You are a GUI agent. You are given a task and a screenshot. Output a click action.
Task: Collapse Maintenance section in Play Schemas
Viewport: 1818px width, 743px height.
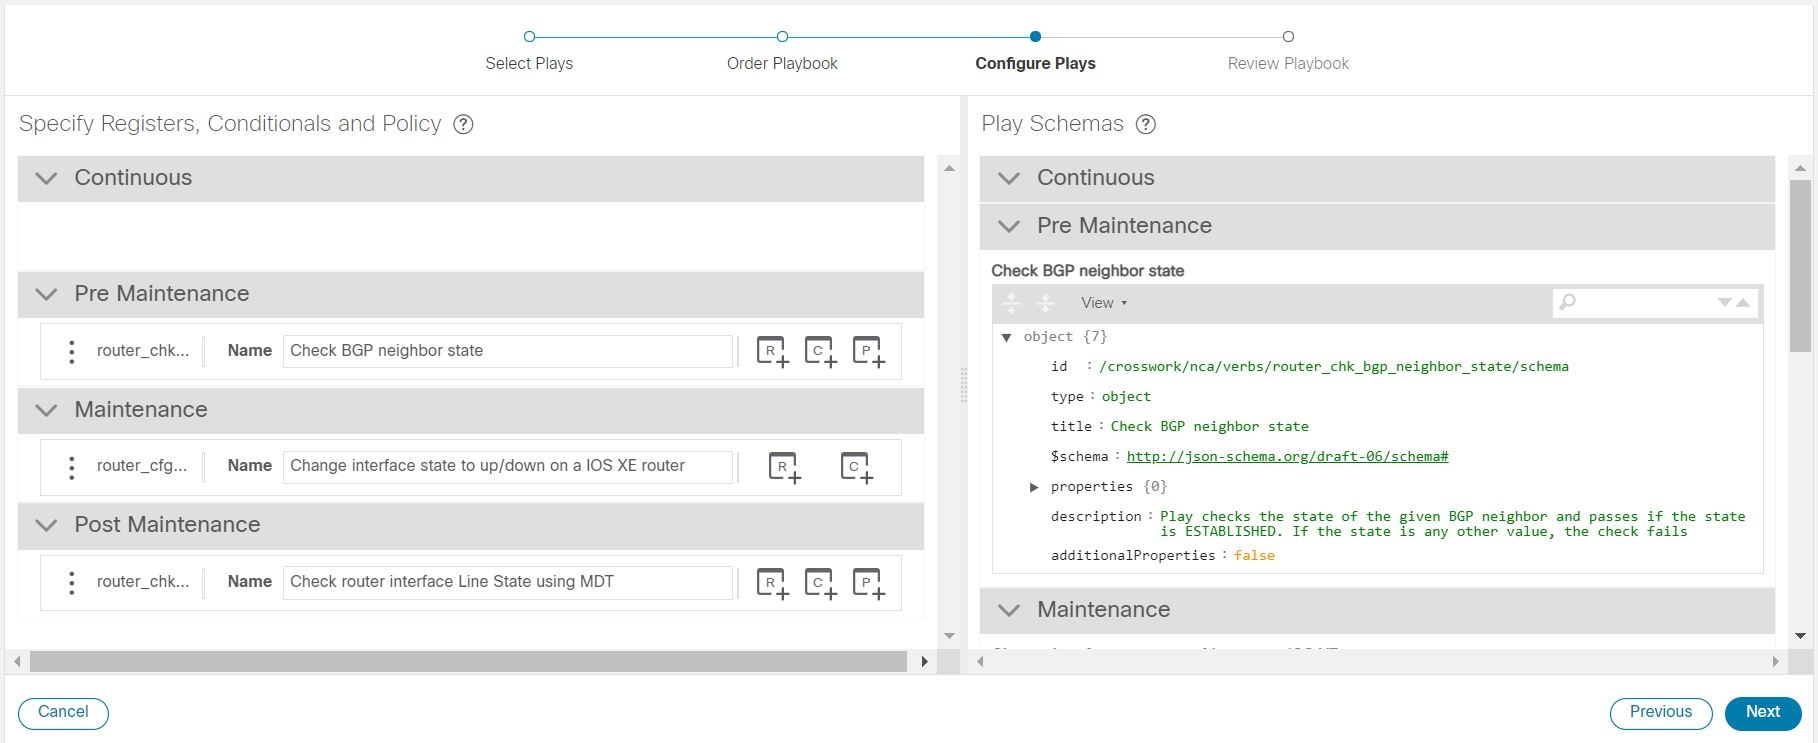[x=1009, y=610]
